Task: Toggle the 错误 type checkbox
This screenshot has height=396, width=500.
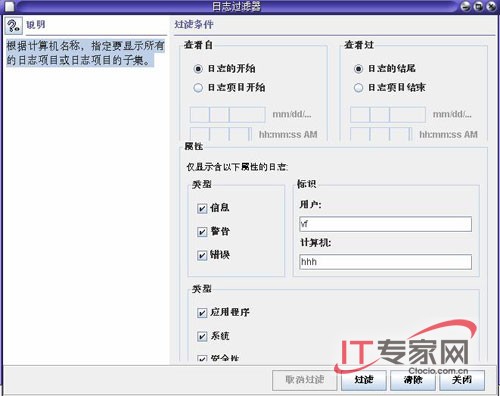Action: pyautogui.click(x=202, y=256)
